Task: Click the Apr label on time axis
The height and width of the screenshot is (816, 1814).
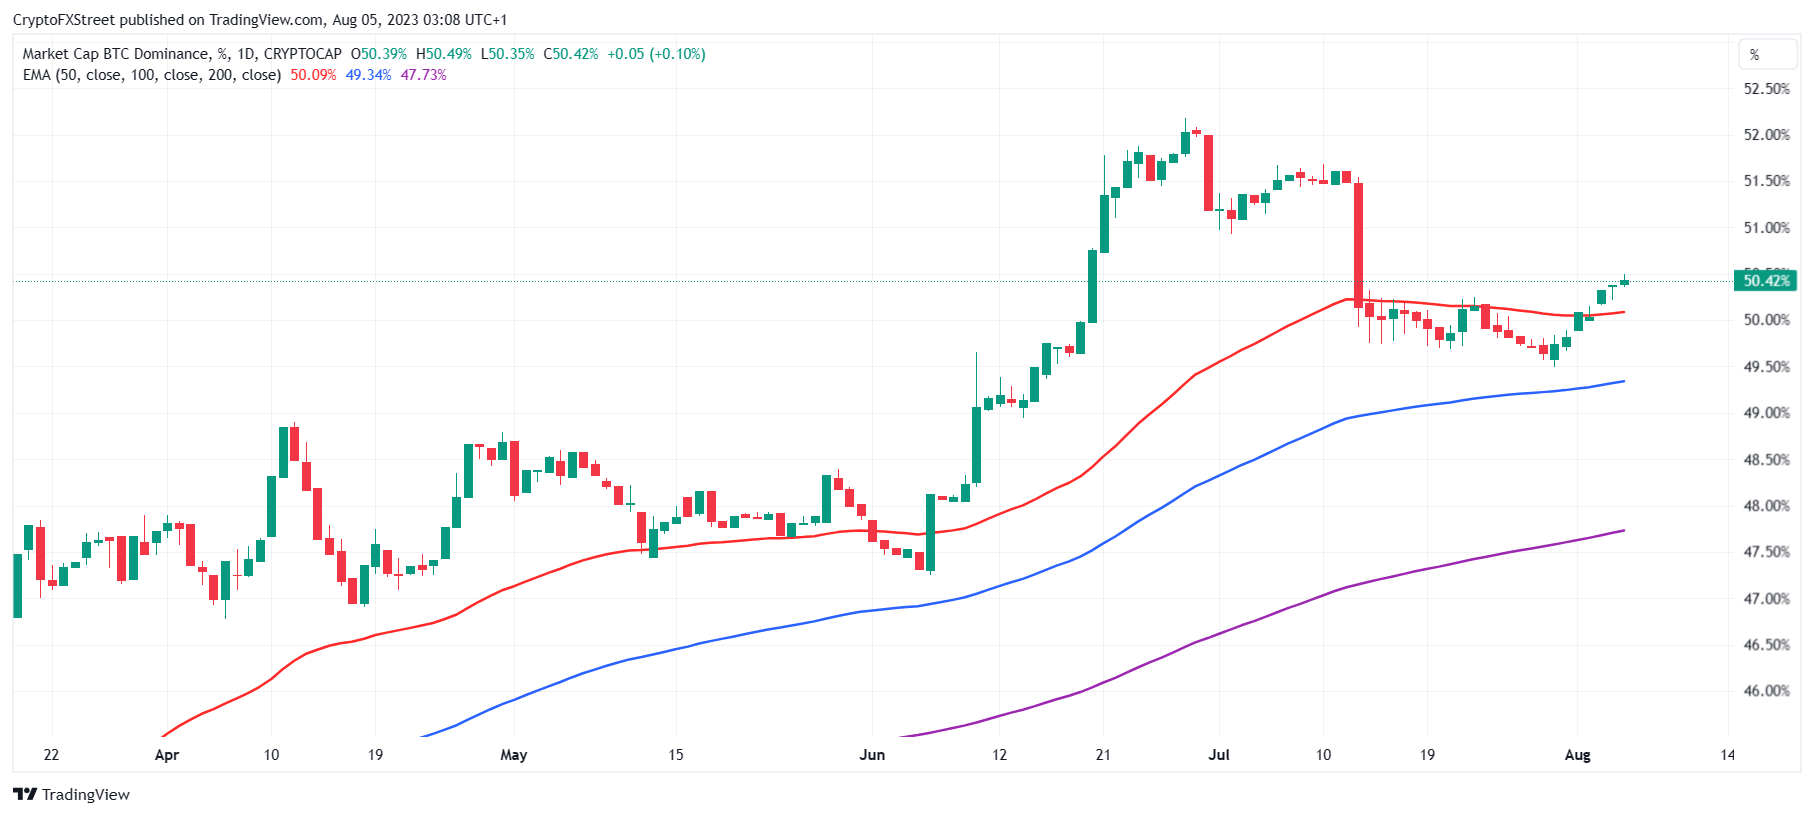Action: pos(167,755)
